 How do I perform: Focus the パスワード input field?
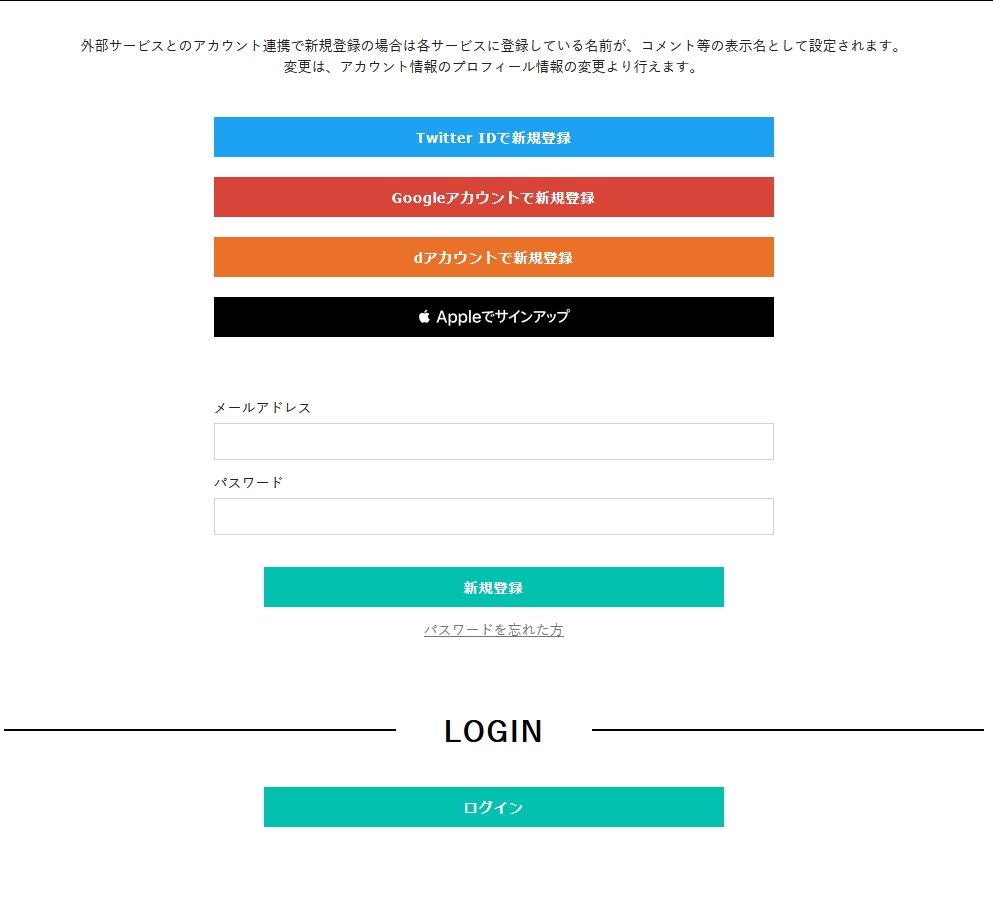(493, 516)
